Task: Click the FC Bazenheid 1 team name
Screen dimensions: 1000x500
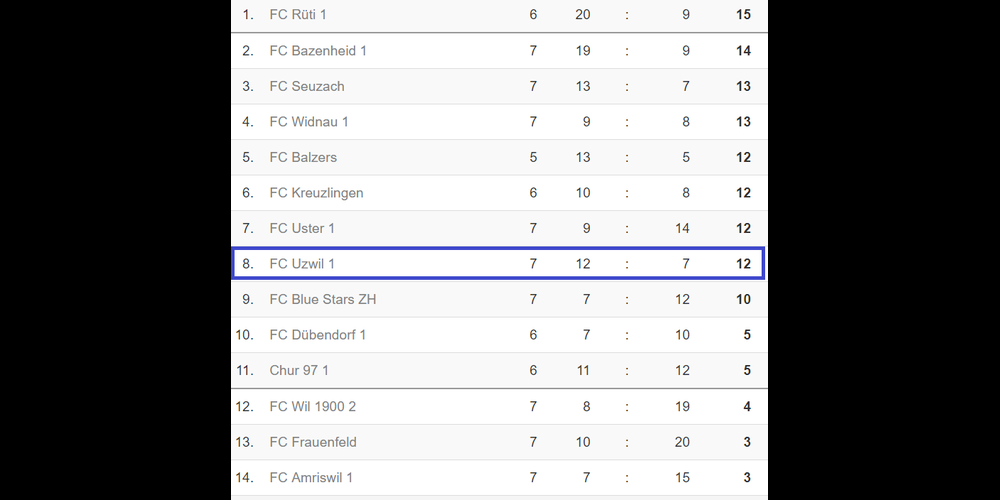Action: (318, 51)
